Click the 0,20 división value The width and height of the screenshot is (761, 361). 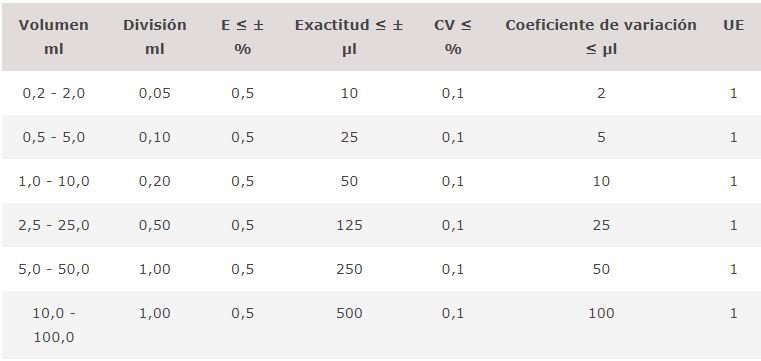[154, 181]
